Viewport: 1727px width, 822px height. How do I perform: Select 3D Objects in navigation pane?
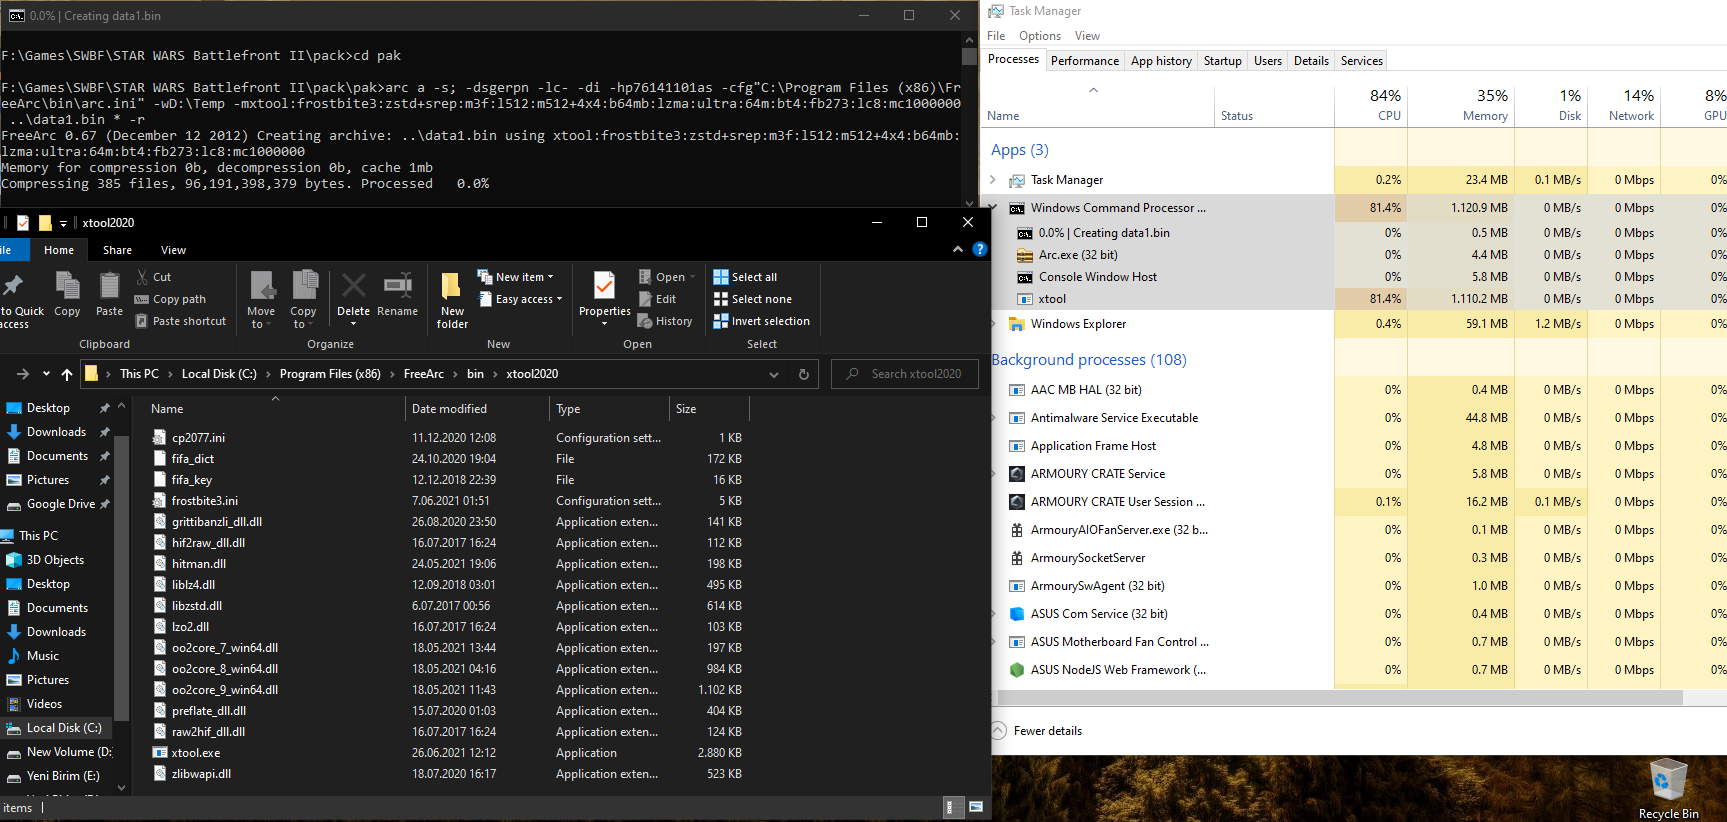tap(55, 560)
